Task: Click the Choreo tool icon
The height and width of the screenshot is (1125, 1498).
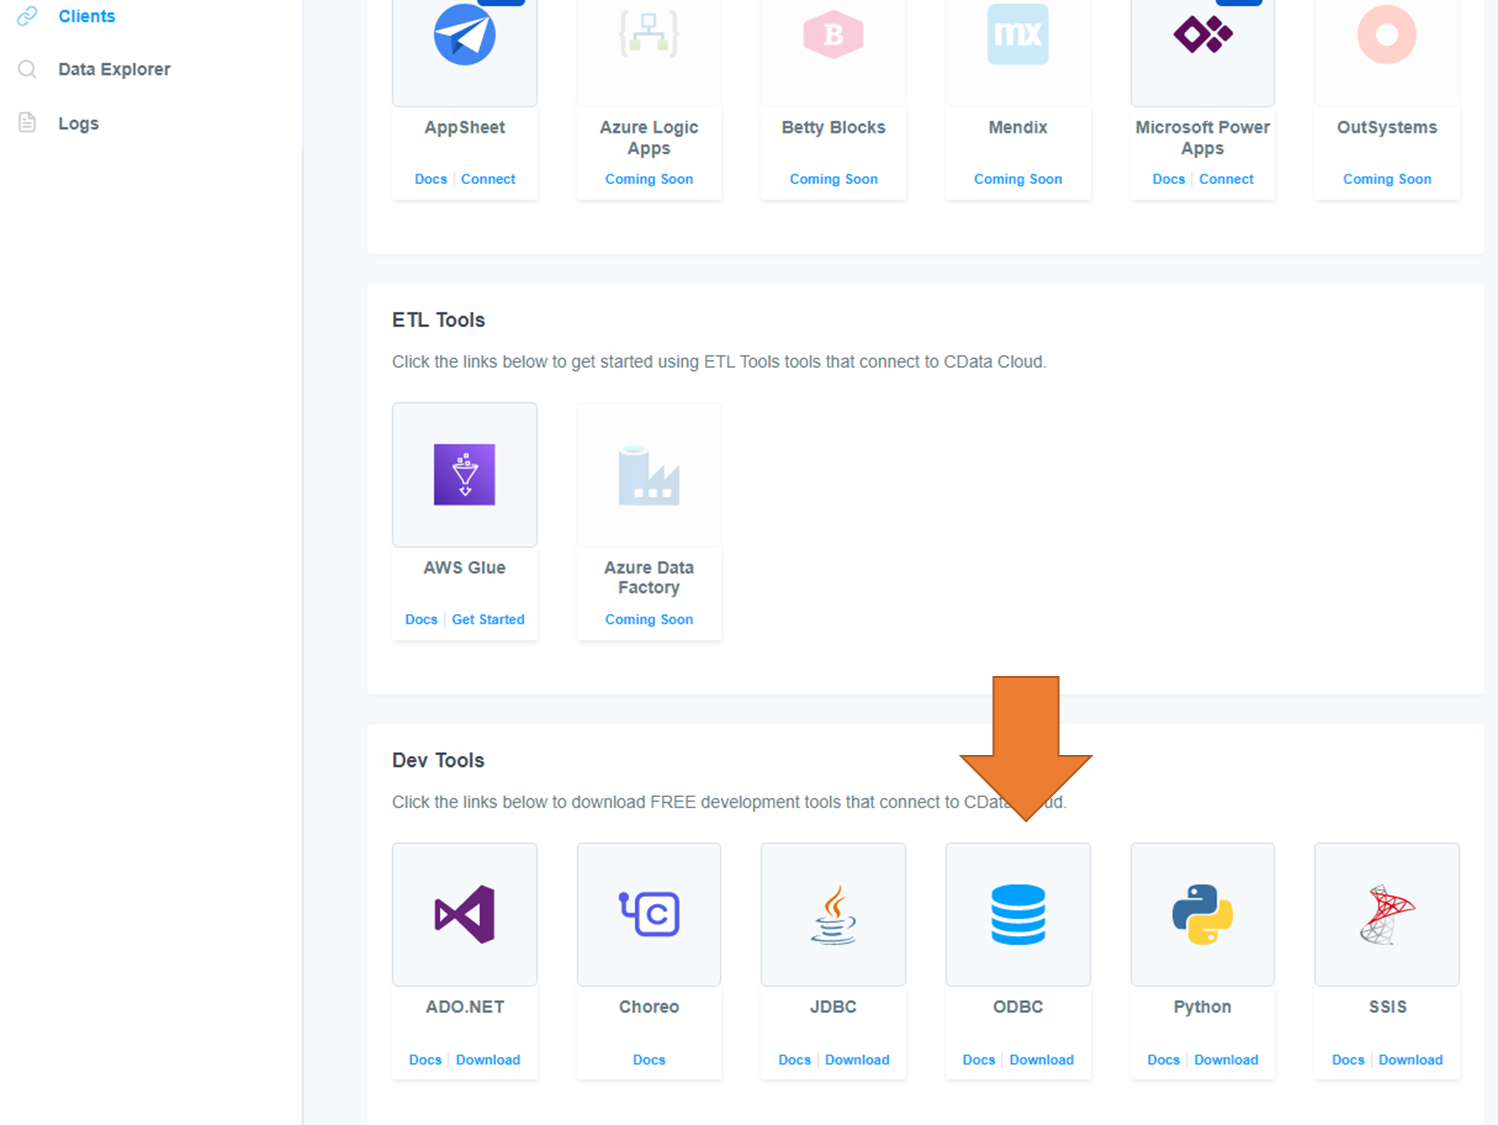Action: pyautogui.click(x=648, y=913)
